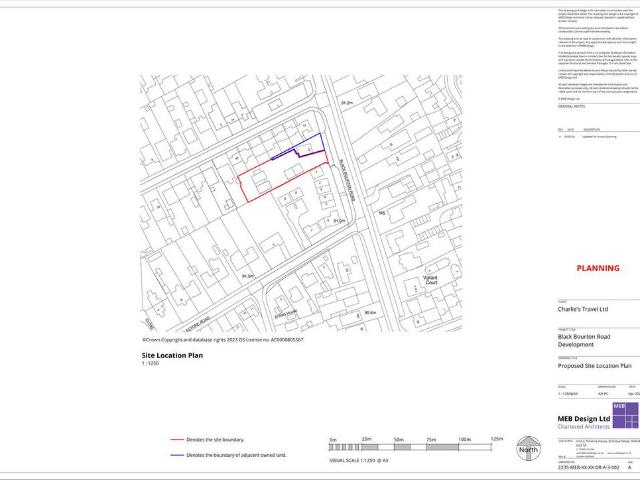Click the drawing number at title block bottom
Viewport: 640px width, 480px height.
[x=588, y=467]
